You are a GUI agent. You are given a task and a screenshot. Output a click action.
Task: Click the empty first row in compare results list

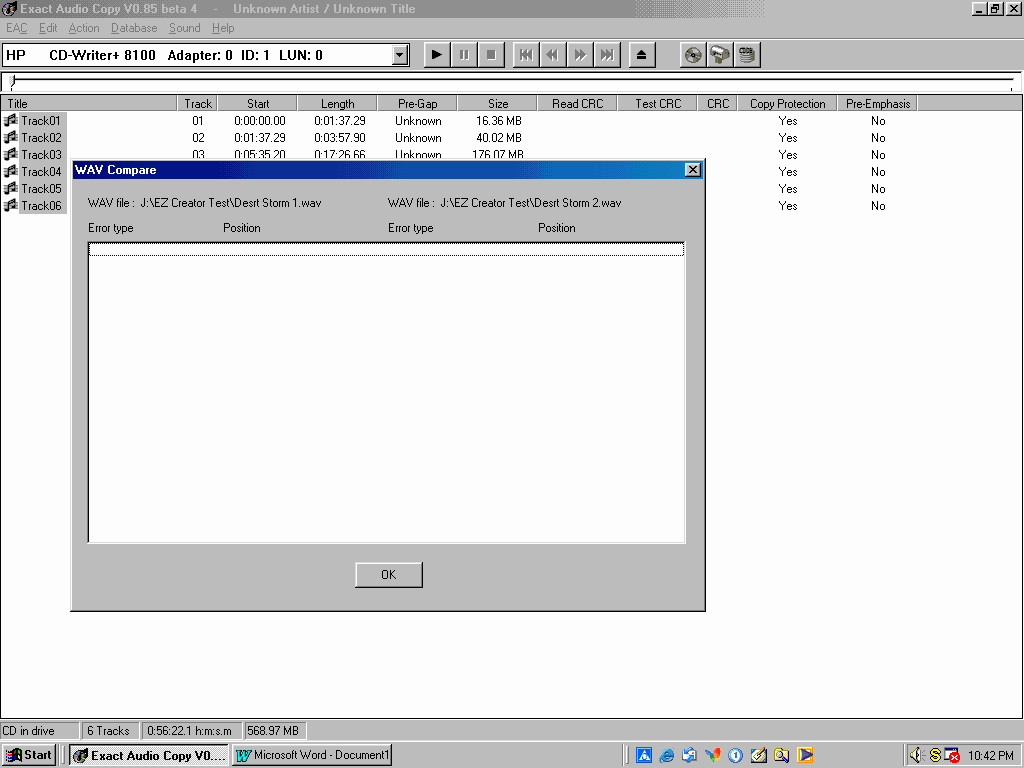(387, 249)
